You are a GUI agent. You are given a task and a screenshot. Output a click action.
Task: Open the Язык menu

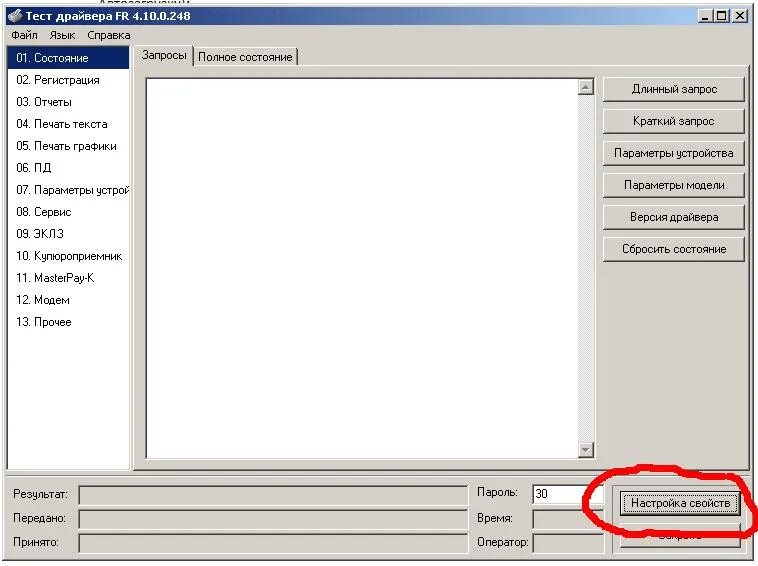(x=62, y=35)
